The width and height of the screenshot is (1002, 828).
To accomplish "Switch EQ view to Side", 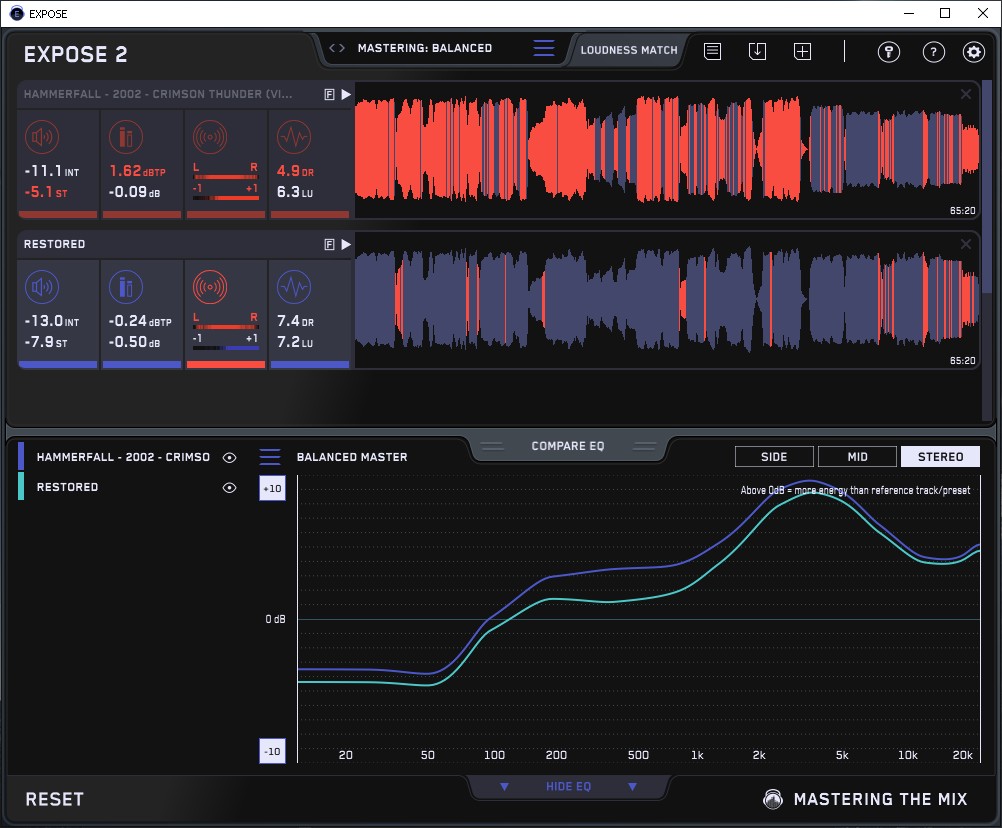I will click(774, 457).
